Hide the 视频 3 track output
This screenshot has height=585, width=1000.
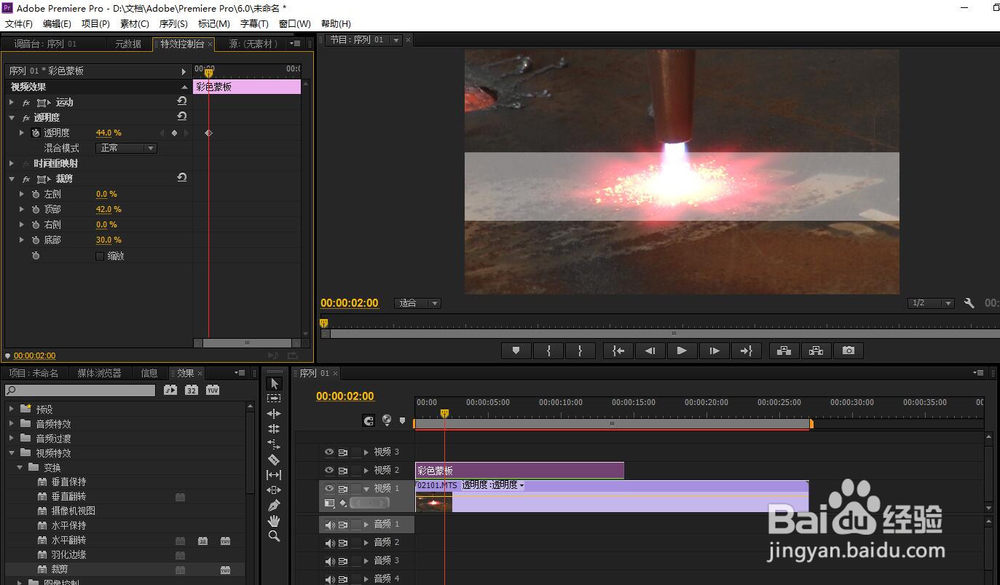(x=329, y=452)
